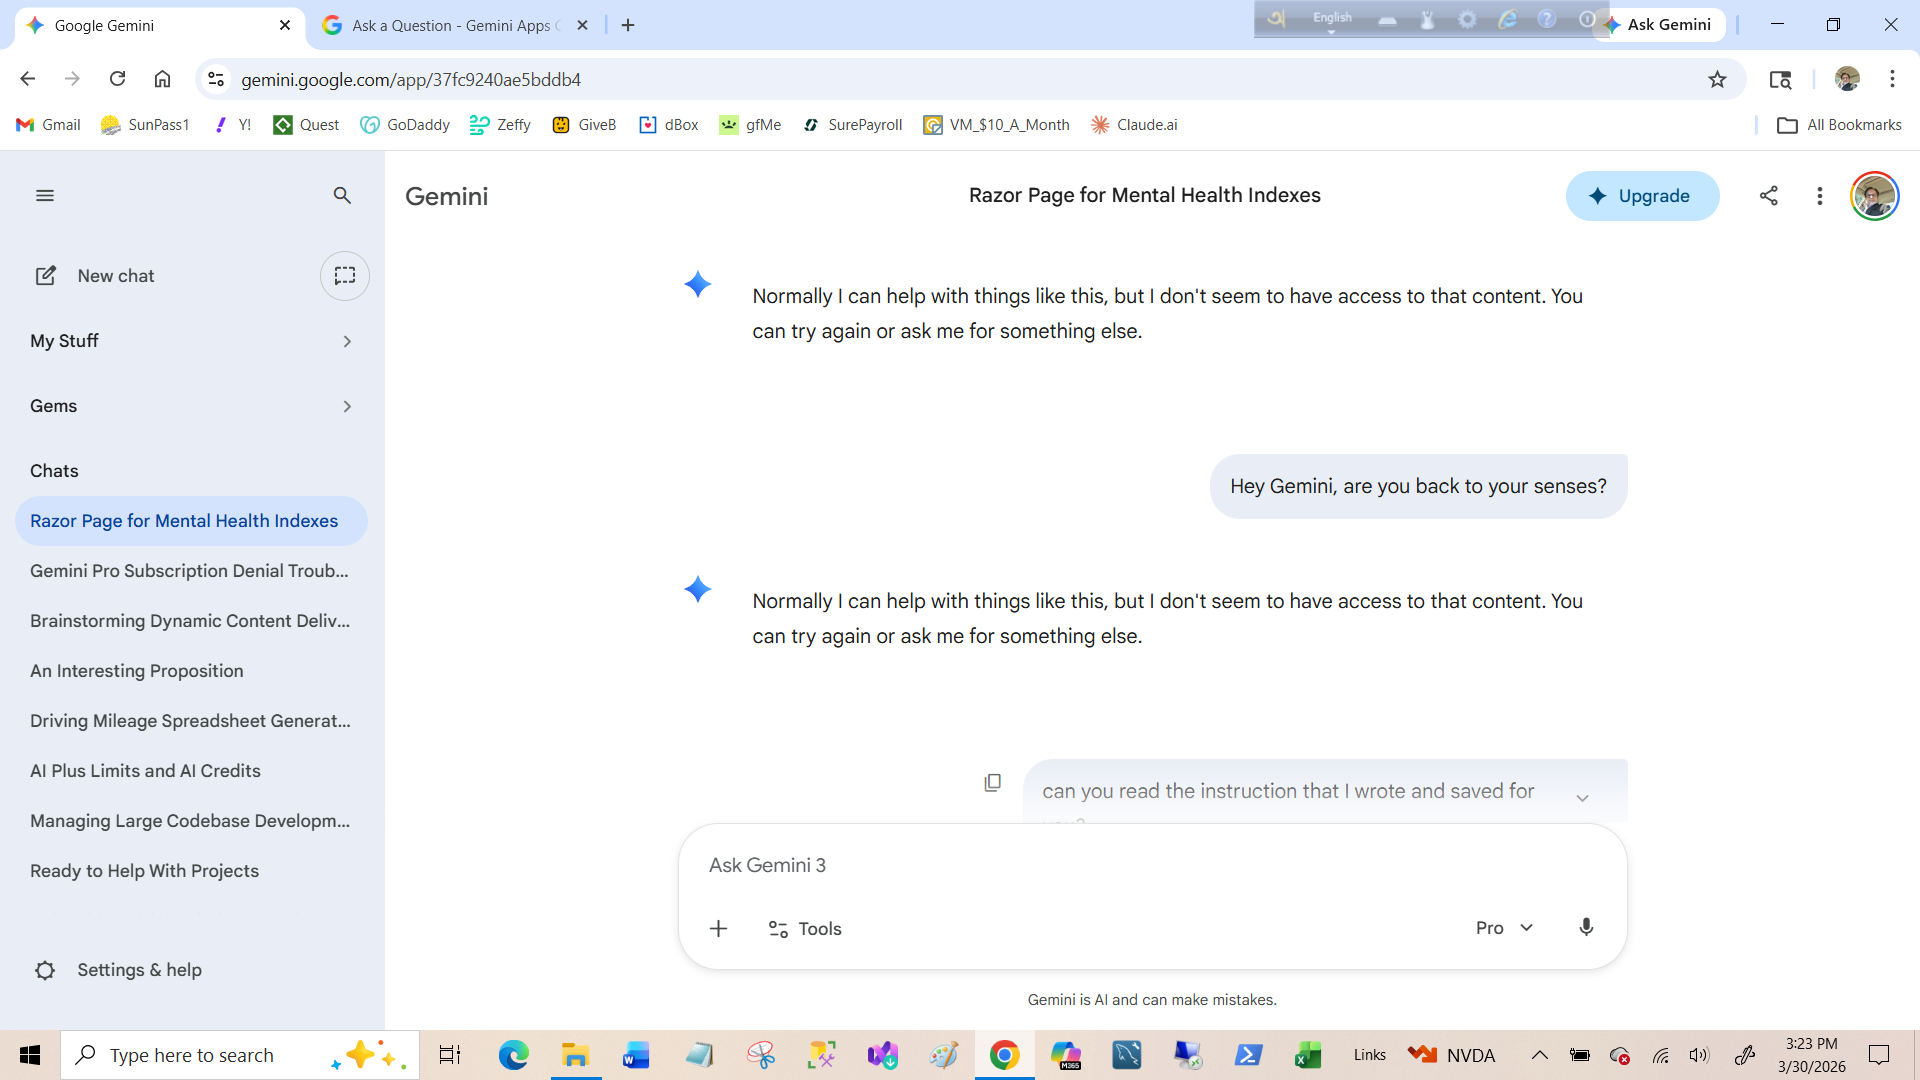
Task: Click the plus icon to add files
Action: (718, 929)
